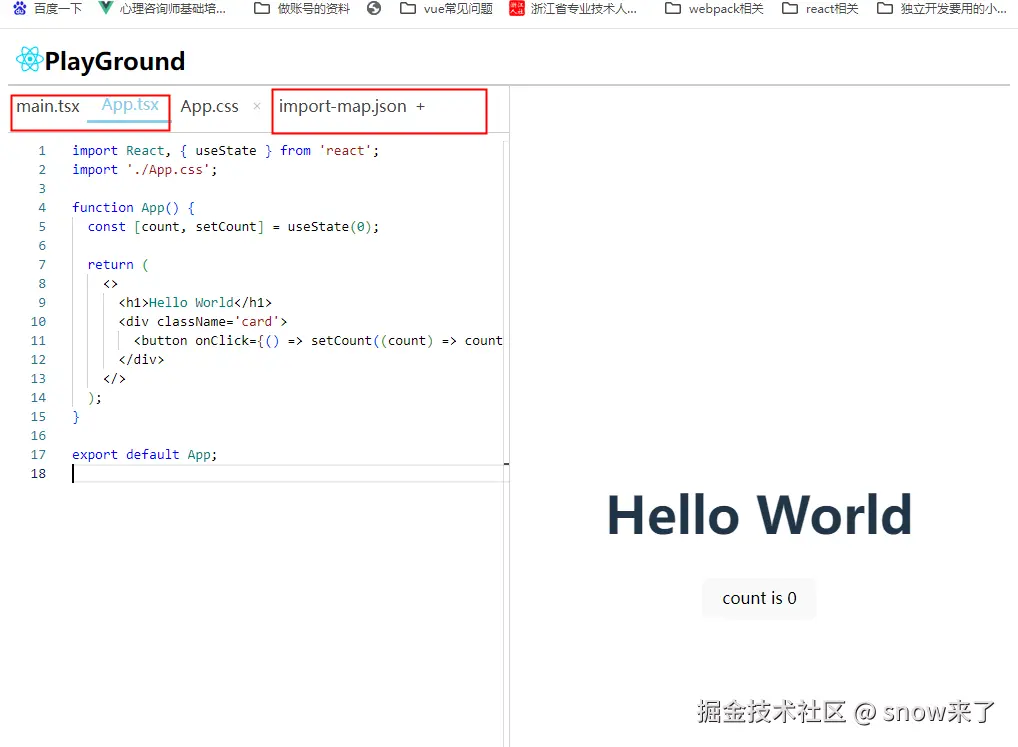Click the PlayGround title
Screen dimensions: 1018x747
115,61
